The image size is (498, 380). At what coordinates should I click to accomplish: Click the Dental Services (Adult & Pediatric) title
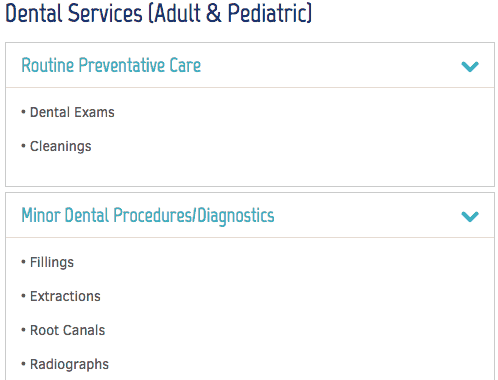(159, 13)
